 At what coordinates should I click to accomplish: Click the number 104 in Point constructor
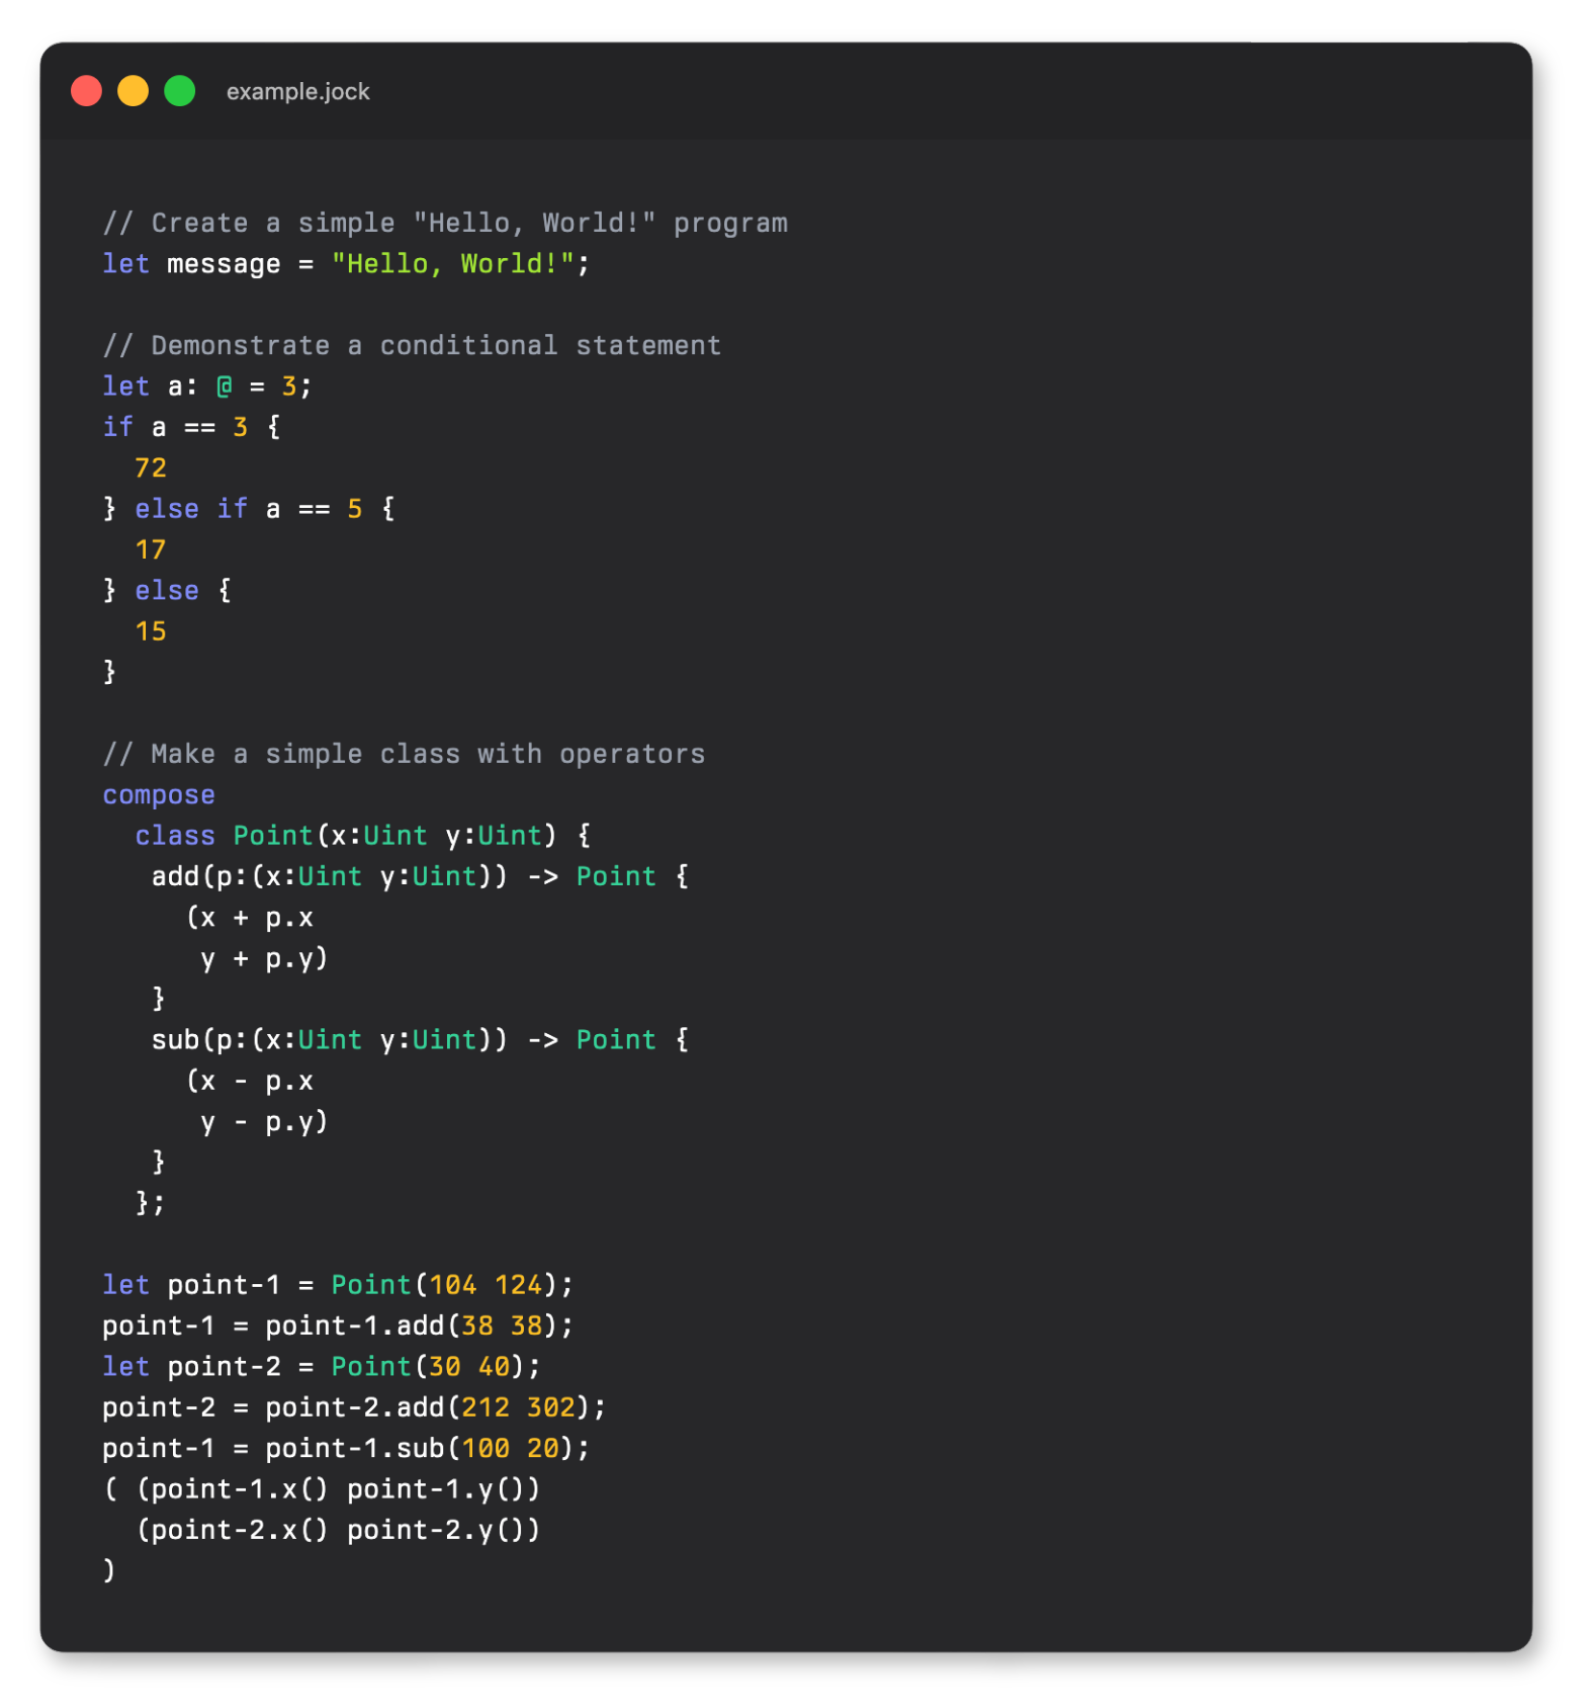(453, 1285)
